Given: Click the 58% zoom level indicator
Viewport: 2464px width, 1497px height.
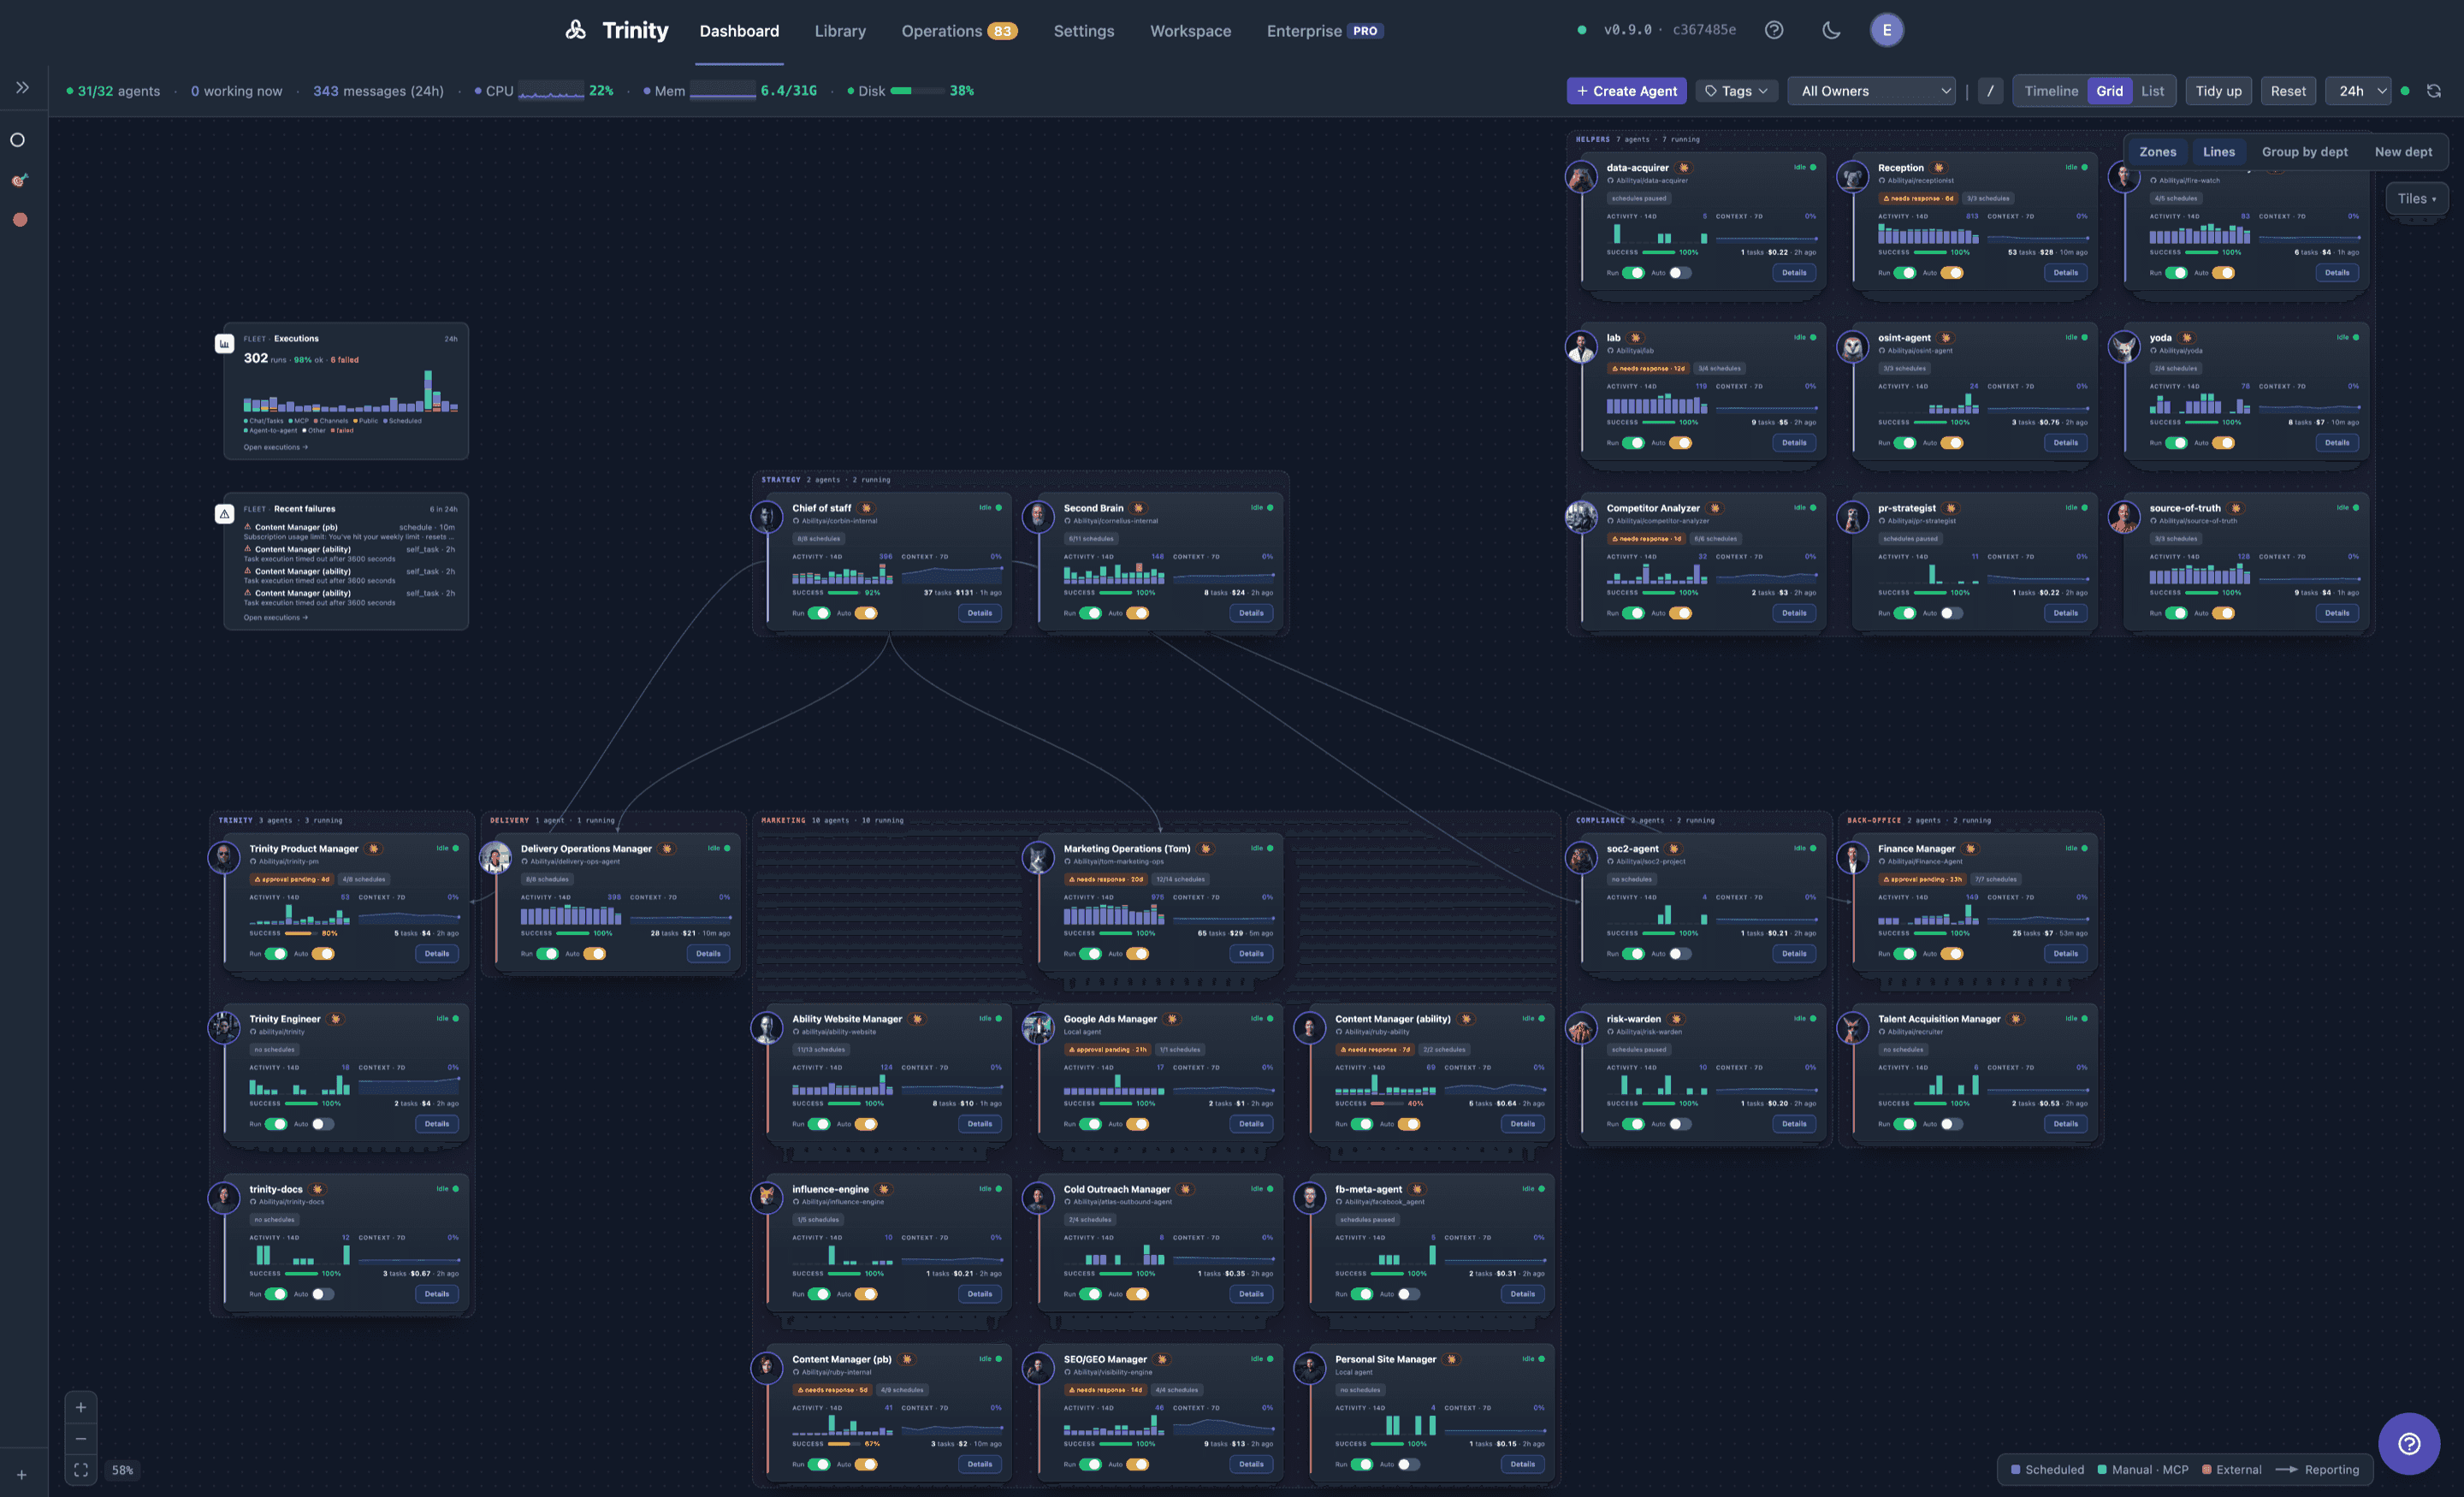Looking at the screenshot, I should (122, 1470).
